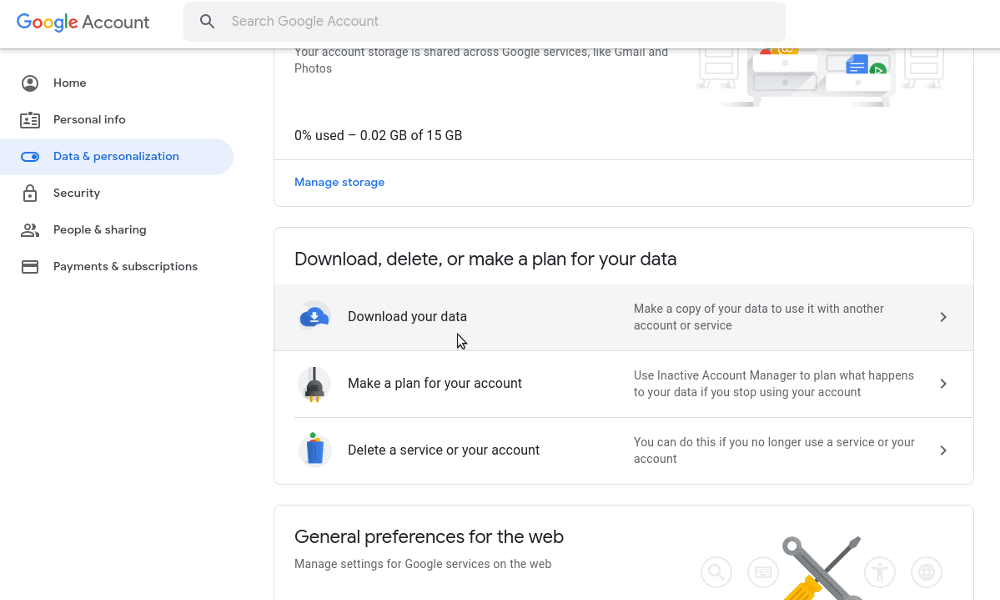Expand the Download your data chevron
Image resolution: width=1000 pixels, height=600 pixels.
point(943,317)
